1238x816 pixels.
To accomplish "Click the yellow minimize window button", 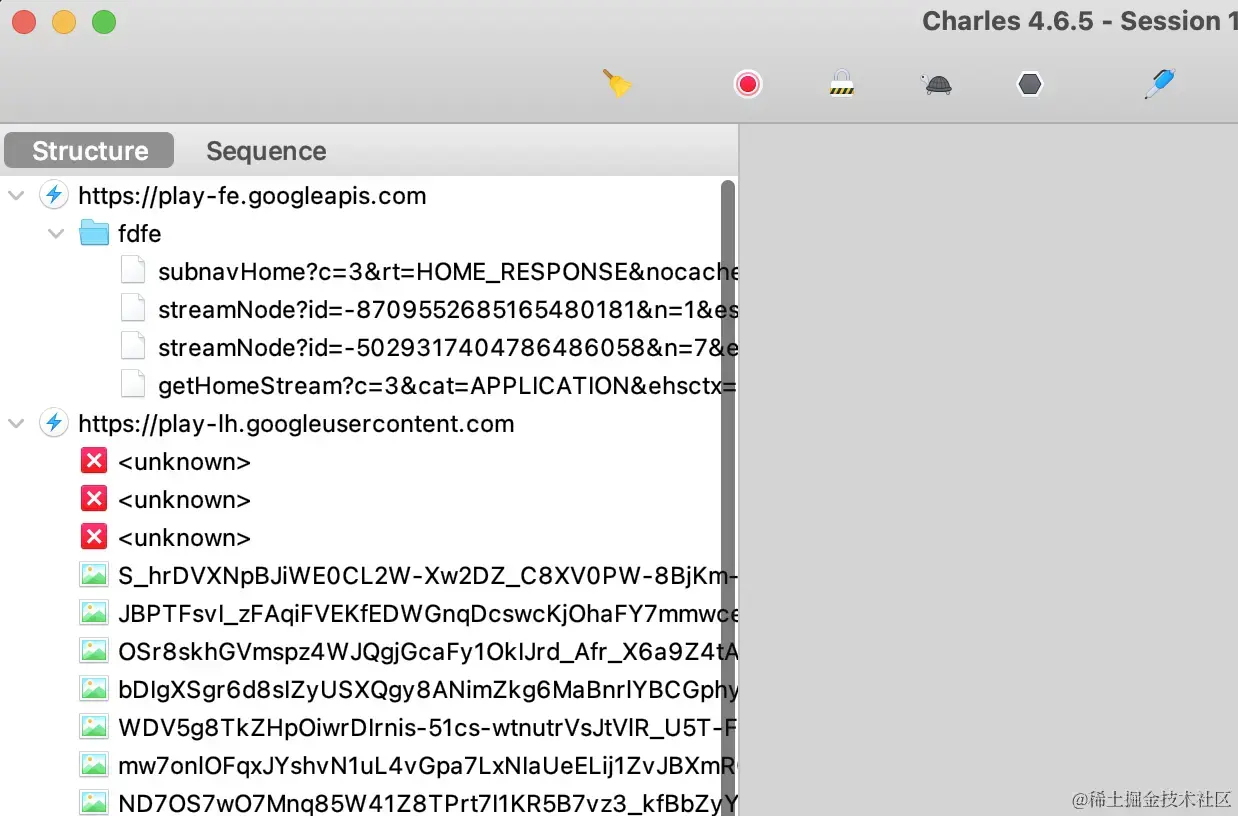I will coord(64,22).
